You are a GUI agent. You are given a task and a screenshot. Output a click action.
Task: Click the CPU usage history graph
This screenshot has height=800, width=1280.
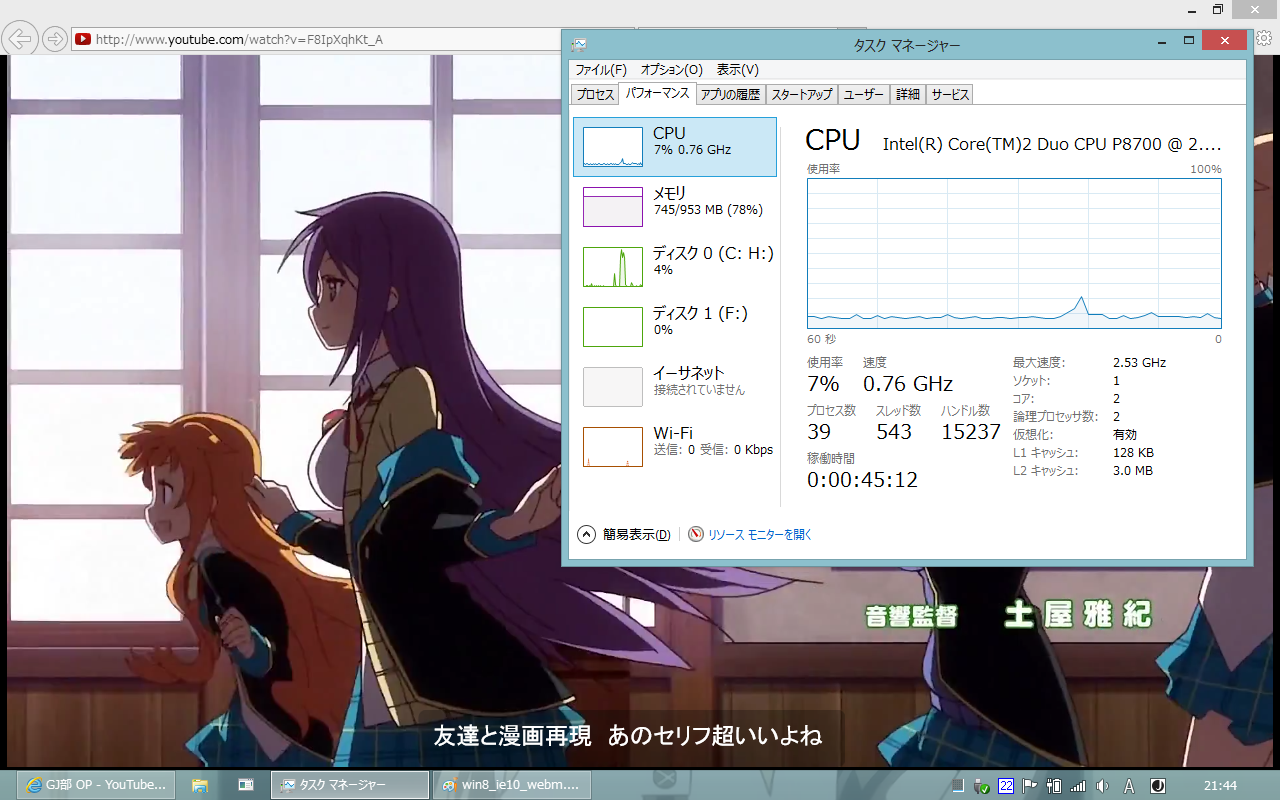pyautogui.click(x=1014, y=254)
